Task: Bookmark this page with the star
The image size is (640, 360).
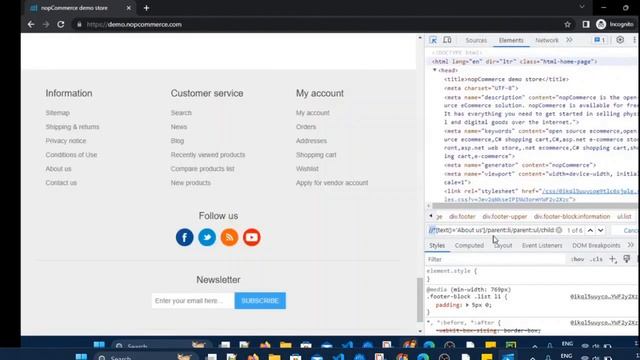Action: tap(567, 24)
